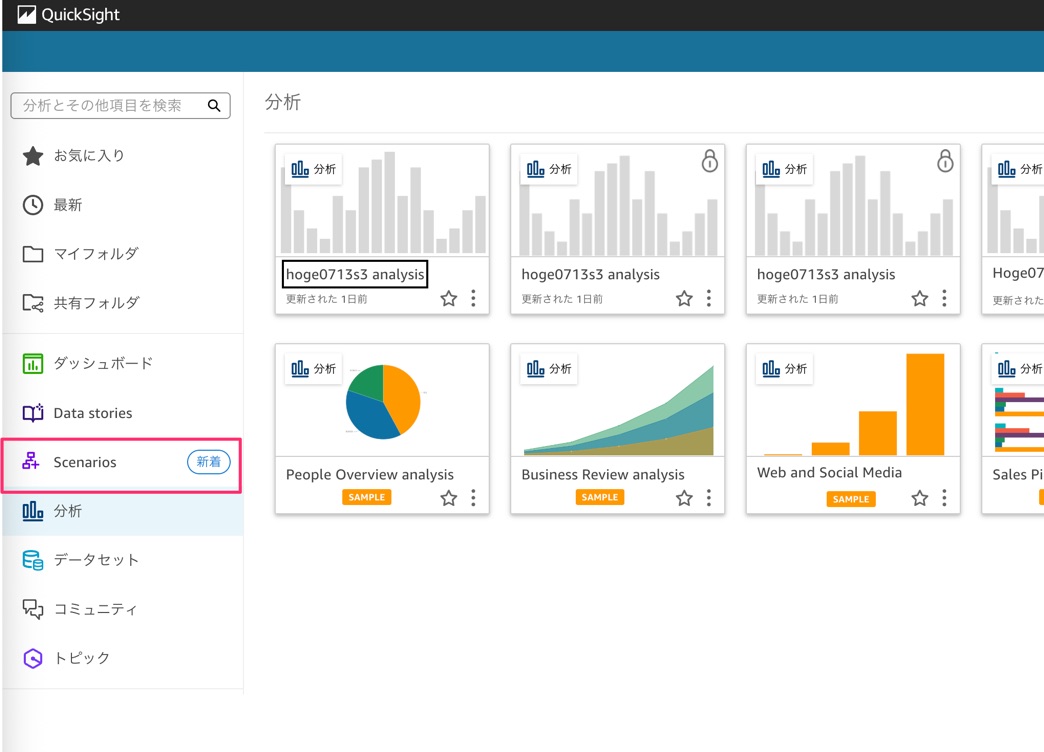Favorite Business Review analysis with its star

click(x=684, y=498)
